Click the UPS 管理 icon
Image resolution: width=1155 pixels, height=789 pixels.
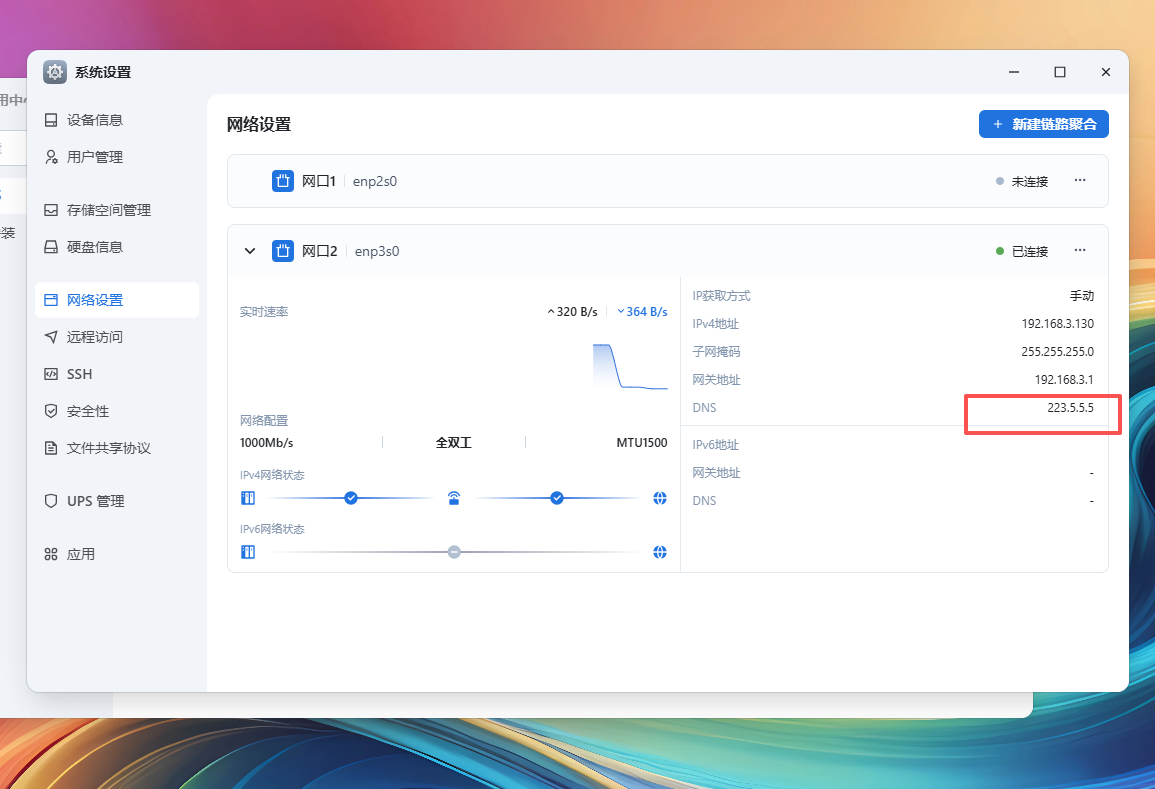pos(51,501)
